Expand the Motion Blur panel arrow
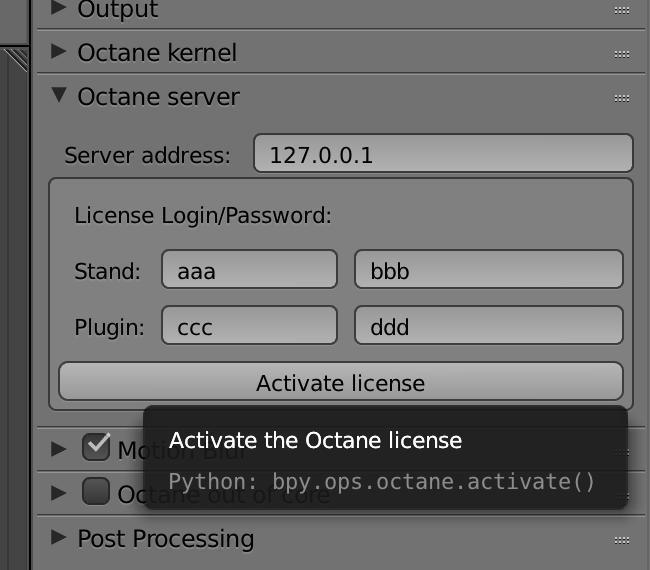Screen dimensions: 650x570 pos(59,449)
